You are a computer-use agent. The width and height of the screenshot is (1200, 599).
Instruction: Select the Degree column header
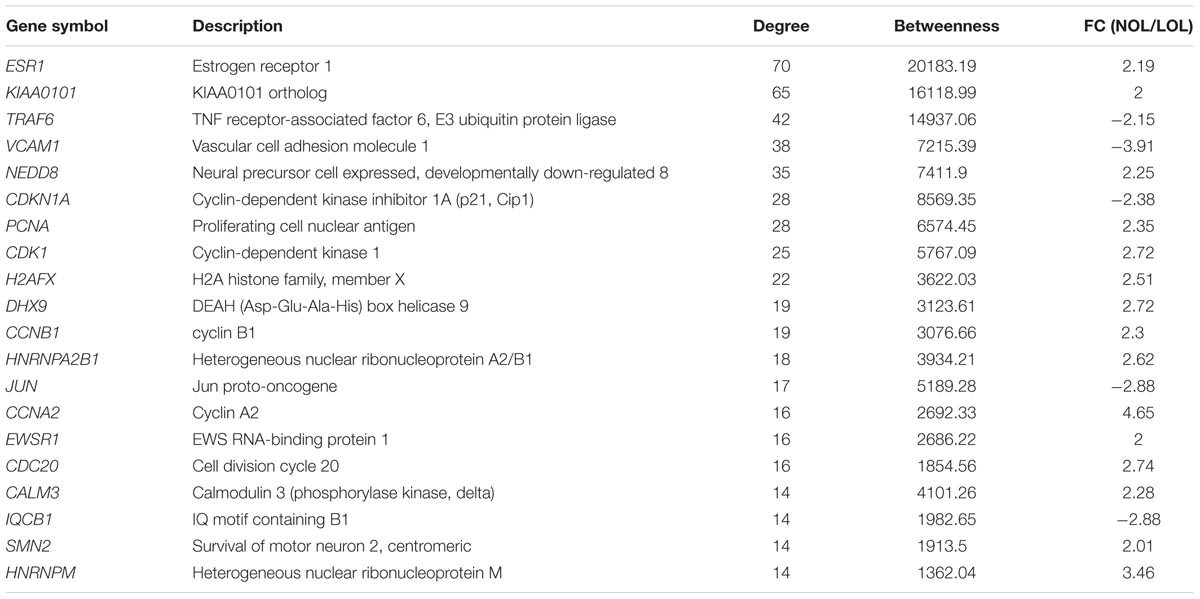(781, 26)
